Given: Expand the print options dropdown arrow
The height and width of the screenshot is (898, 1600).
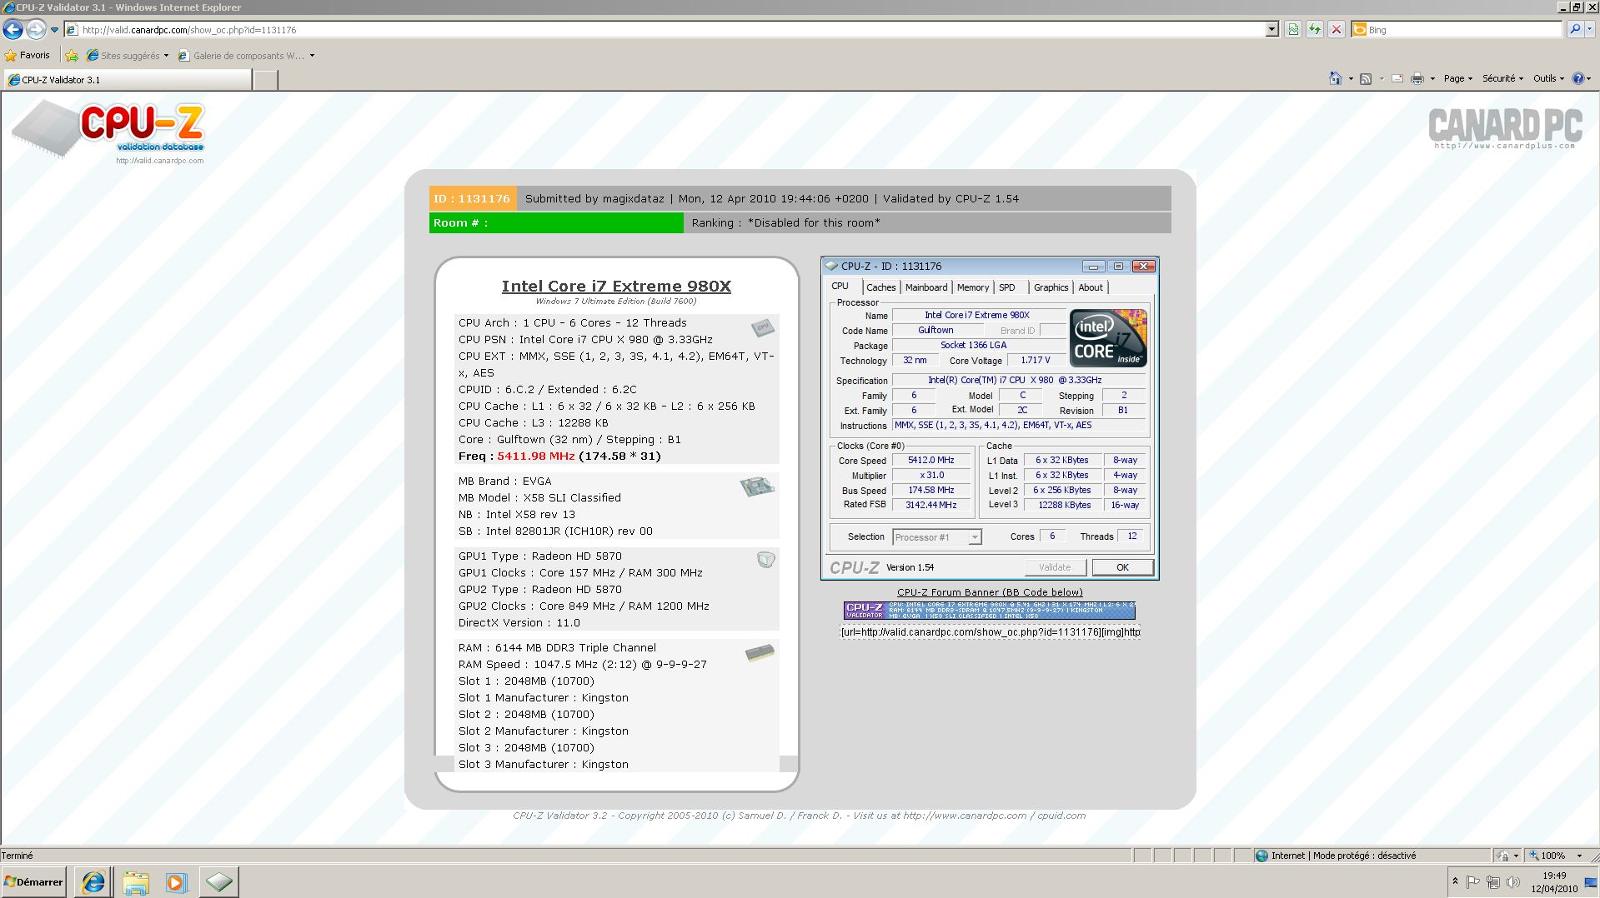Looking at the screenshot, I should [x=1432, y=78].
